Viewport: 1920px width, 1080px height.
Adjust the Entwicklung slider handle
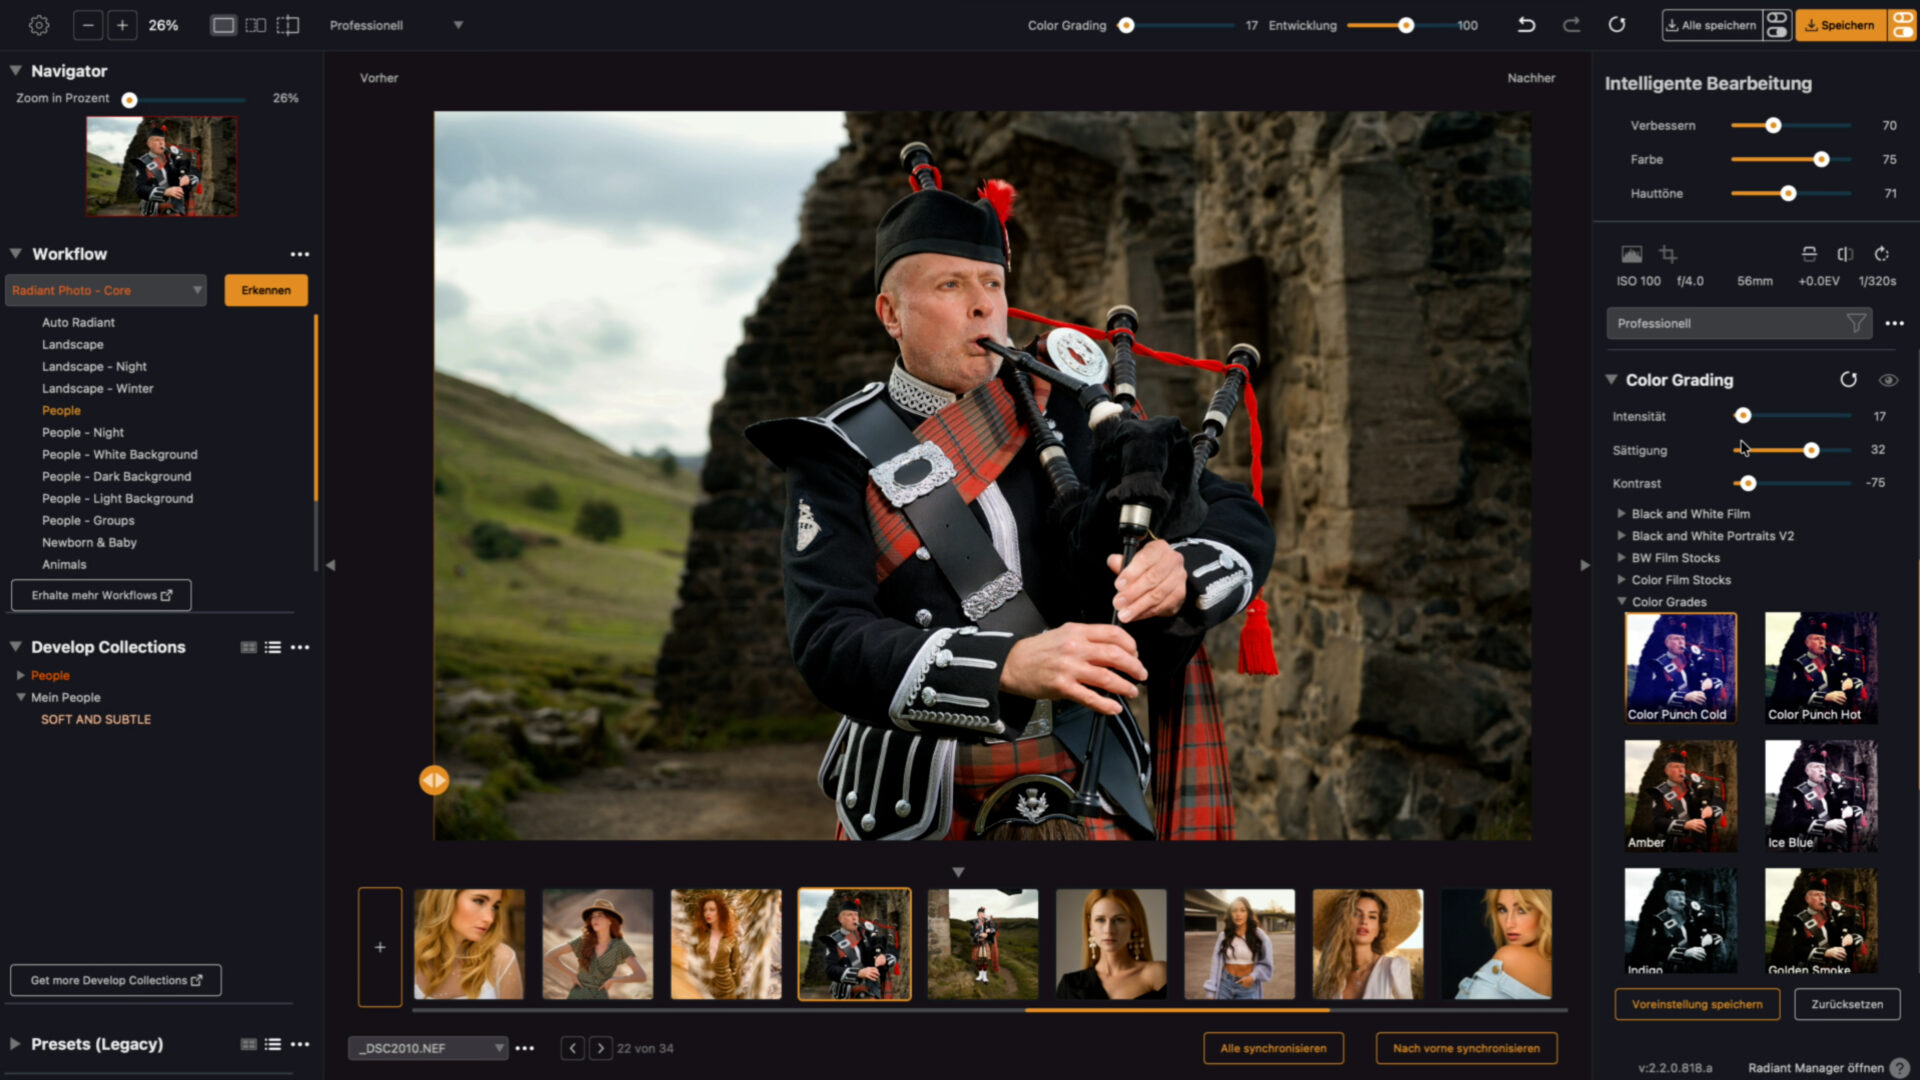pos(1406,25)
